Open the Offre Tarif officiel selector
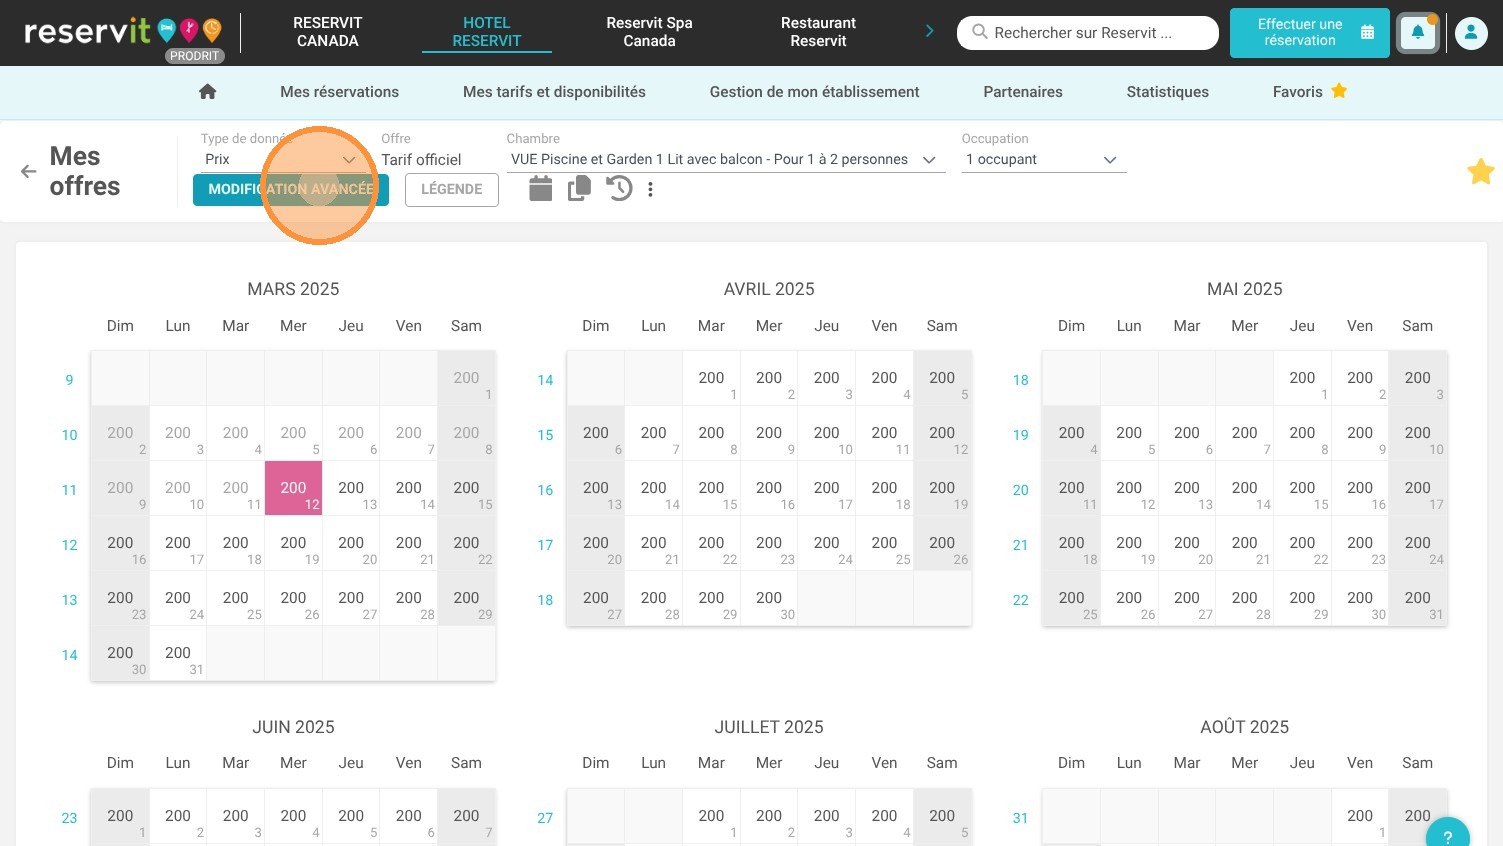Viewport: 1503px width, 846px height. coord(421,160)
